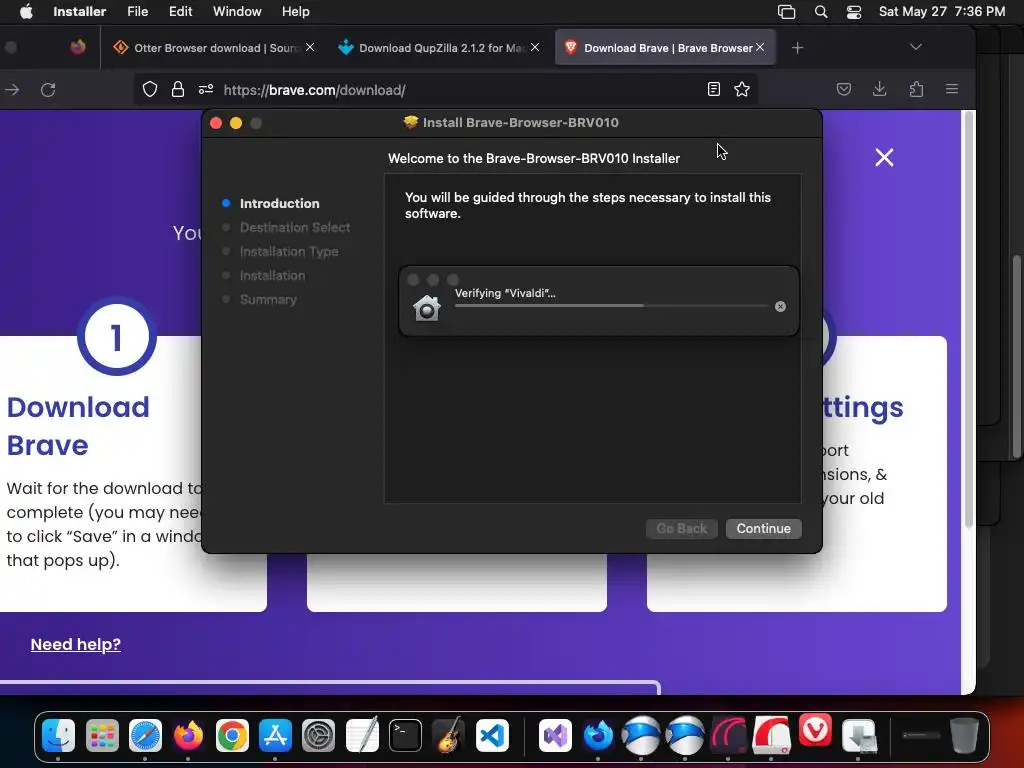Close the QupZilla tab
Image resolution: width=1024 pixels, height=768 pixels.
535,48
